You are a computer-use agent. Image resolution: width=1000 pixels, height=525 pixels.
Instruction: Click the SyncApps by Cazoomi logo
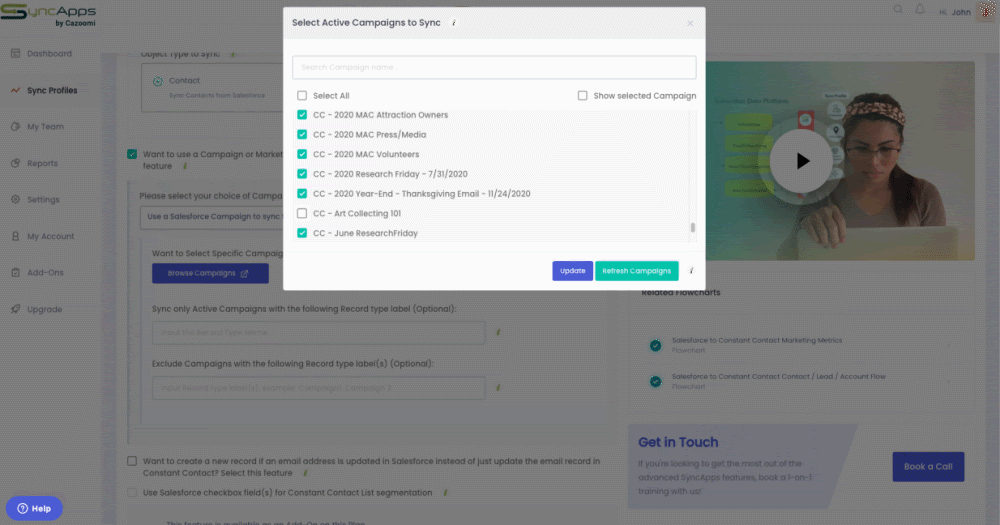48,15
